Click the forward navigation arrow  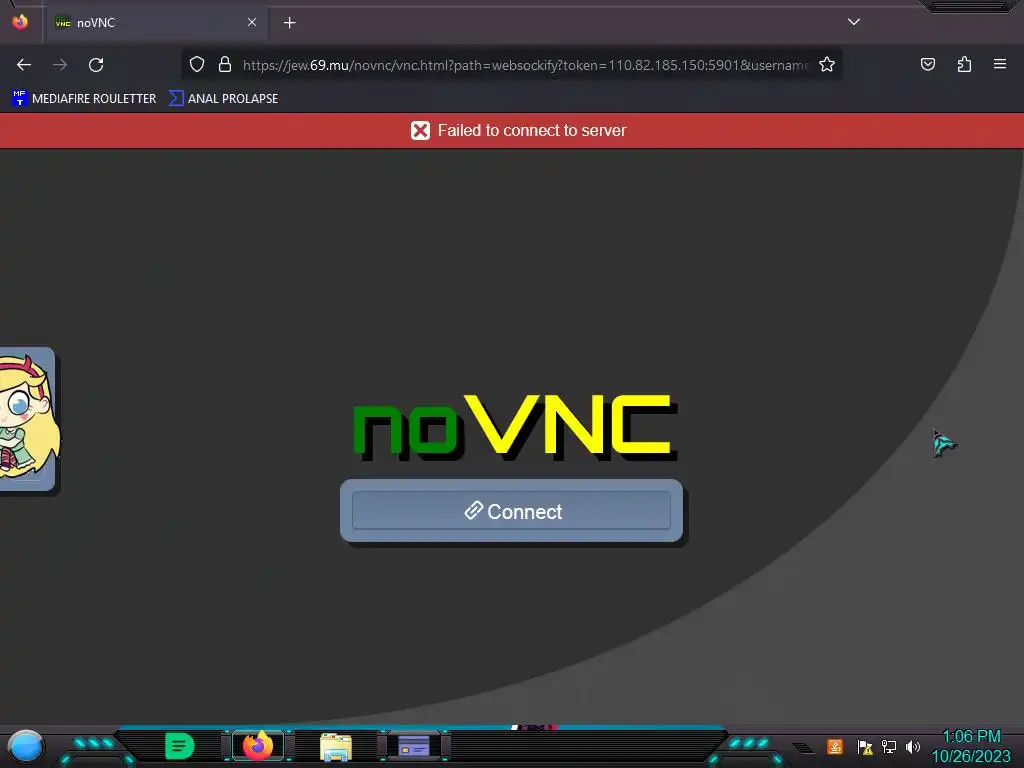click(x=60, y=65)
